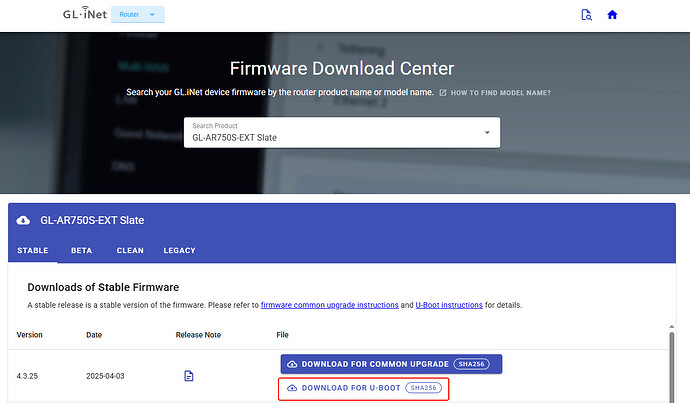Click the external-link icon beside model name help
This screenshot has height=403, width=690.
(442, 93)
